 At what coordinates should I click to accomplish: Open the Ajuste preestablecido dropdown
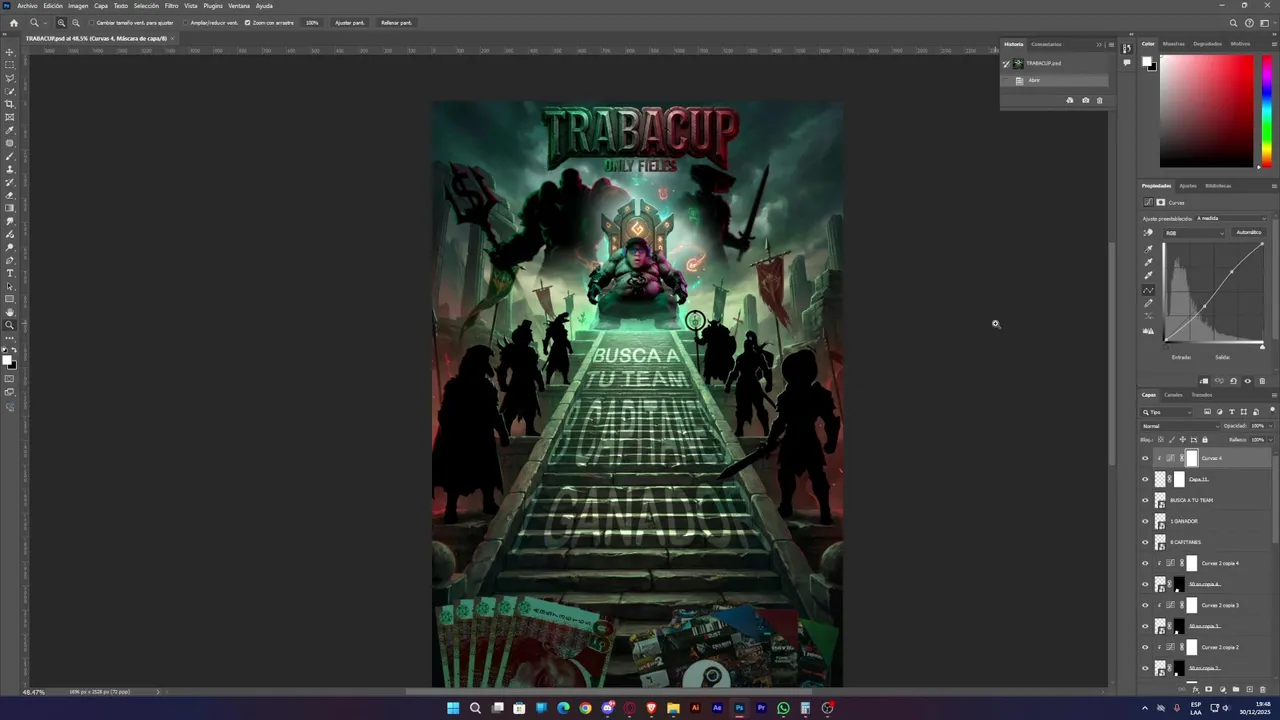[x=1231, y=218]
